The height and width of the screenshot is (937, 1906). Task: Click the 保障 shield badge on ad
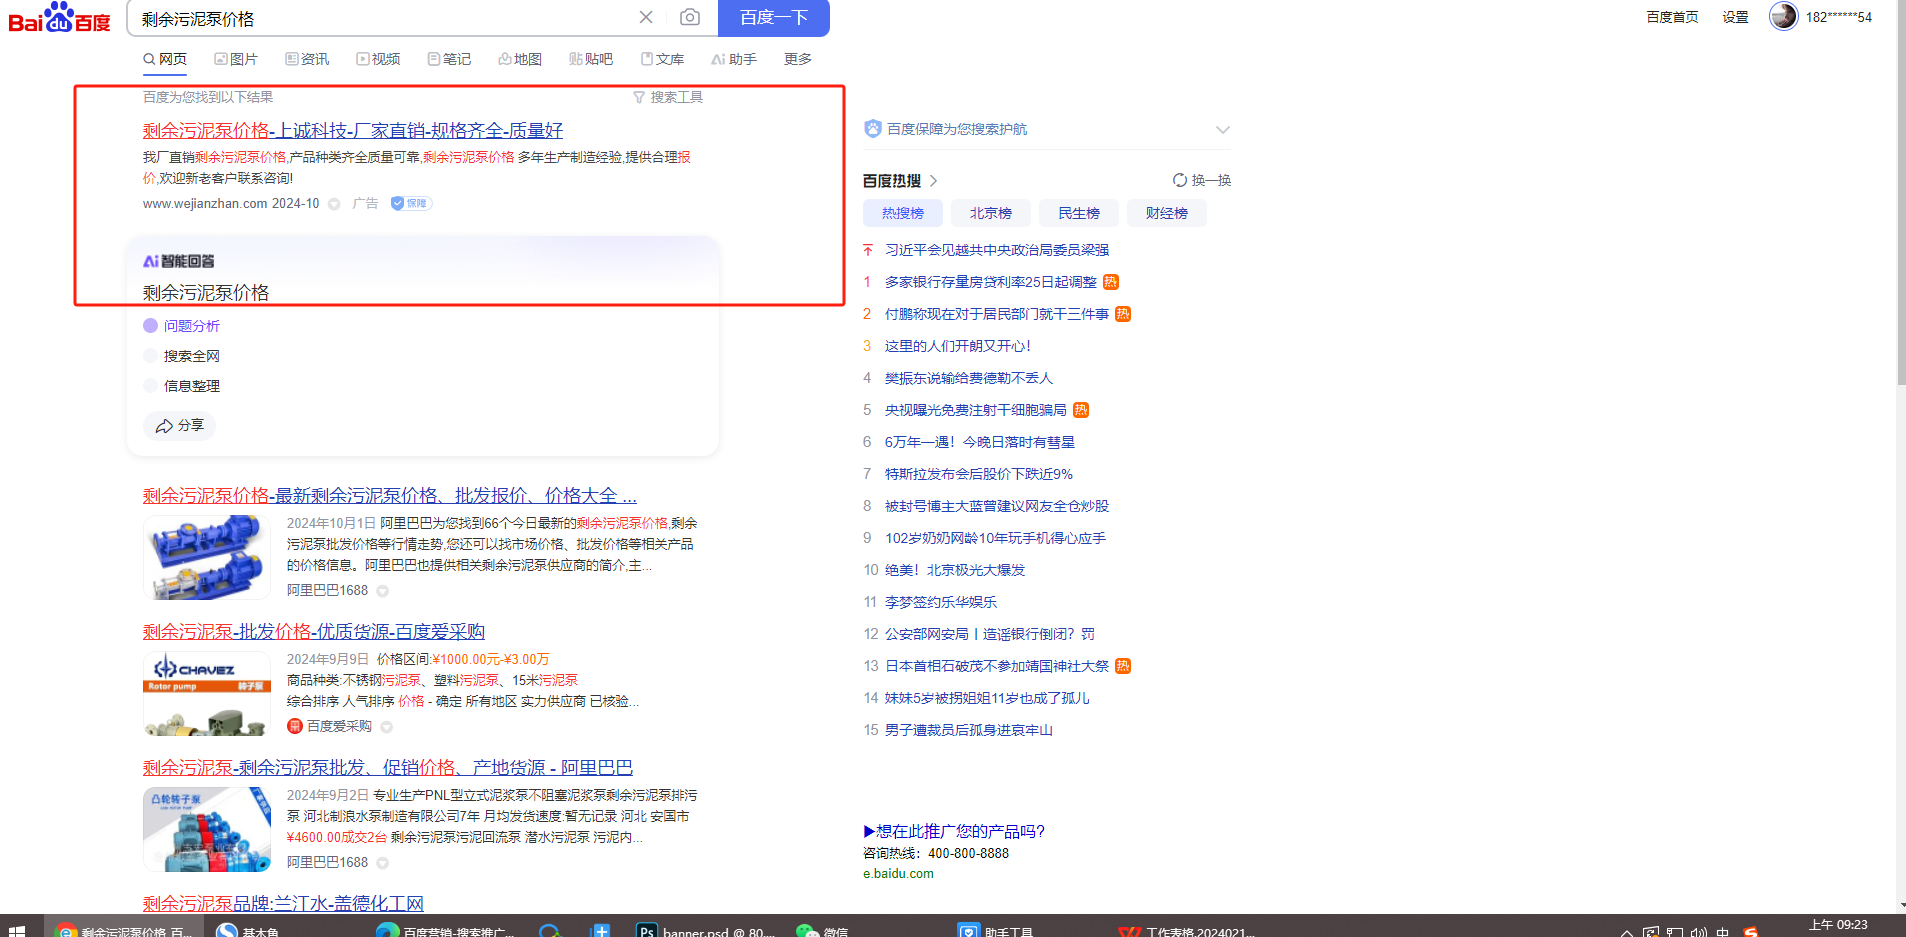[411, 203]
